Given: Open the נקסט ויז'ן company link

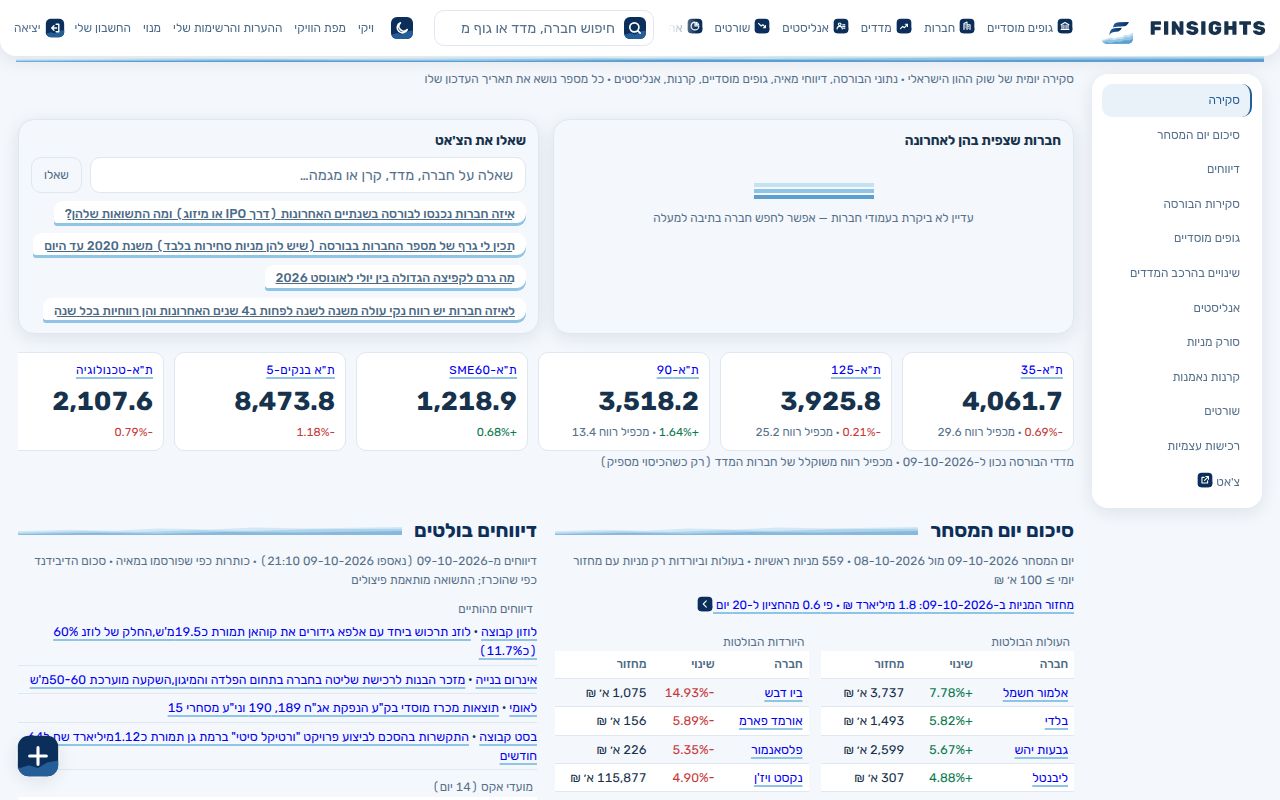Looking at the screenshot, I should coord(778,777).
